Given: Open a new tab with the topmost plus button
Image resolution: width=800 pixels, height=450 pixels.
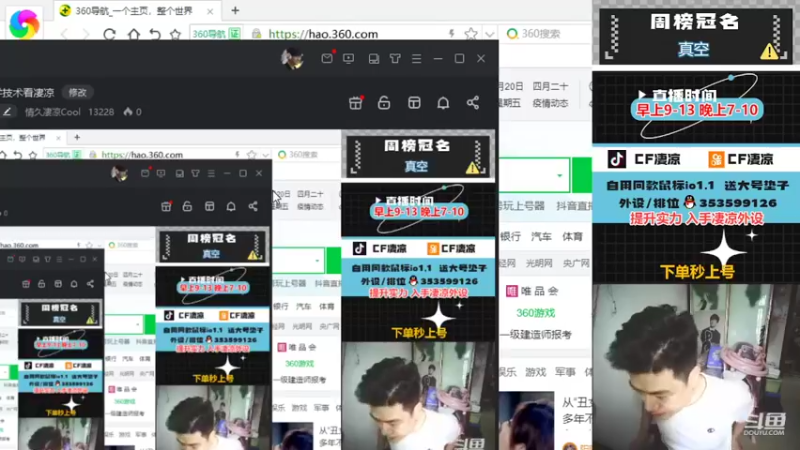Looking at the screenshot, I should click(235, 10).
